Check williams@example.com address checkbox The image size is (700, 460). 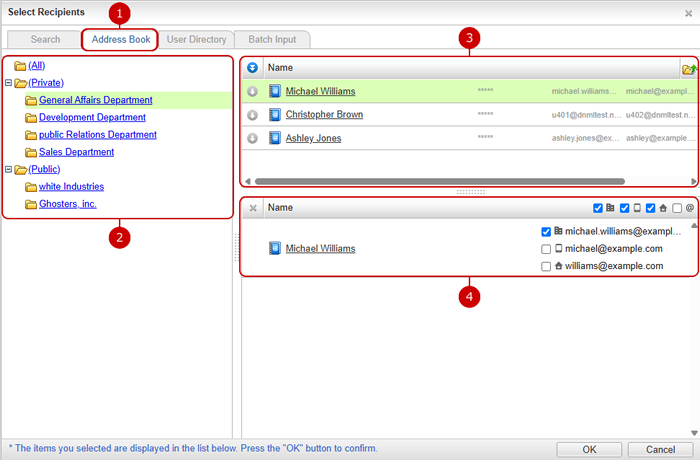[546, 267]
